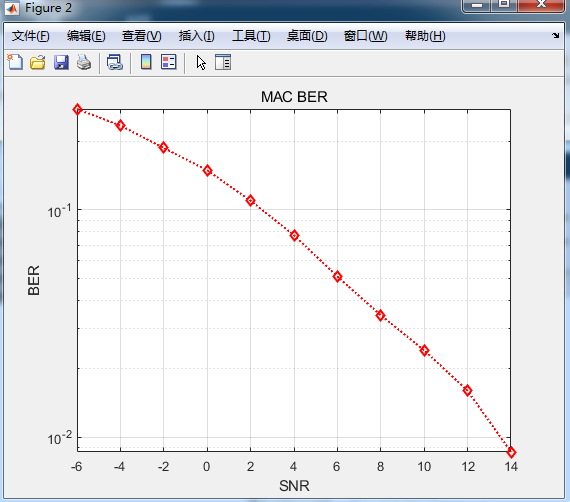Open a file with the folder icon

(37, 62)
